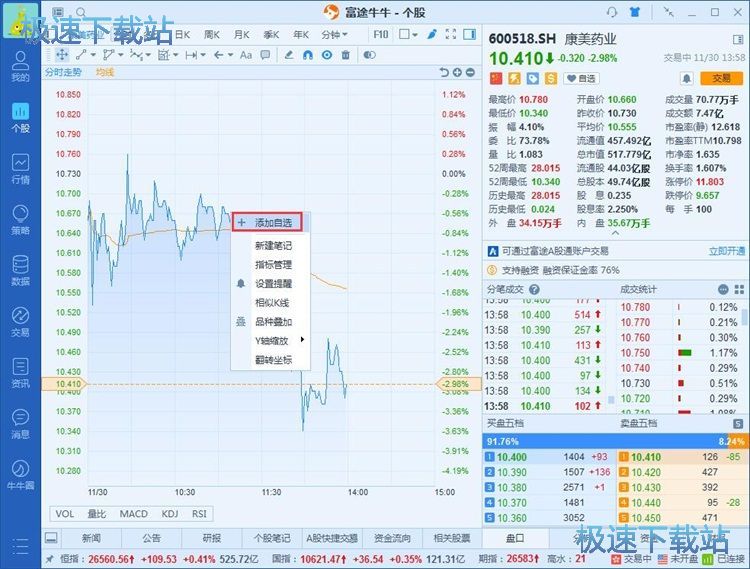Image resolution: width=750 pixels, height=569 pixels.
Task: Select the comment bubble annotation tool
Action: coord(265,55)
